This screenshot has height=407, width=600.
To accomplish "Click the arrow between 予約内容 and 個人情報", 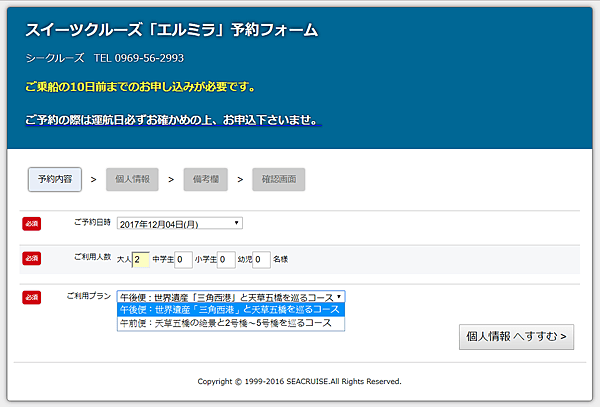I will coord(93,181).
